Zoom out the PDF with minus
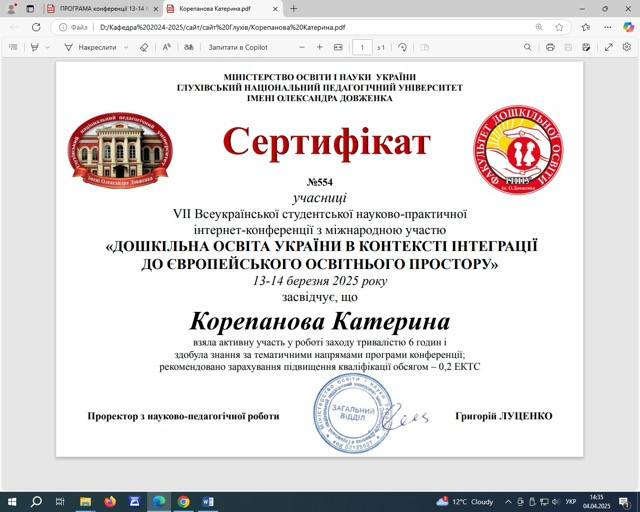Image resolution: width=640 pixels, height=512 pixels. point(302,47)
